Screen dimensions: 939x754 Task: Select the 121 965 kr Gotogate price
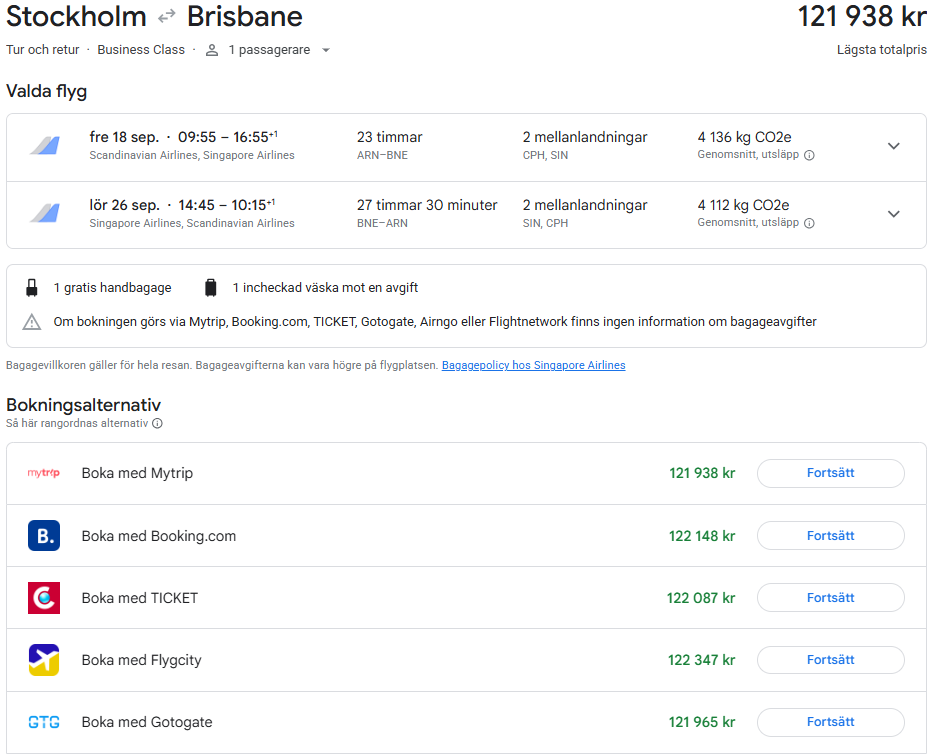[702, 722]
